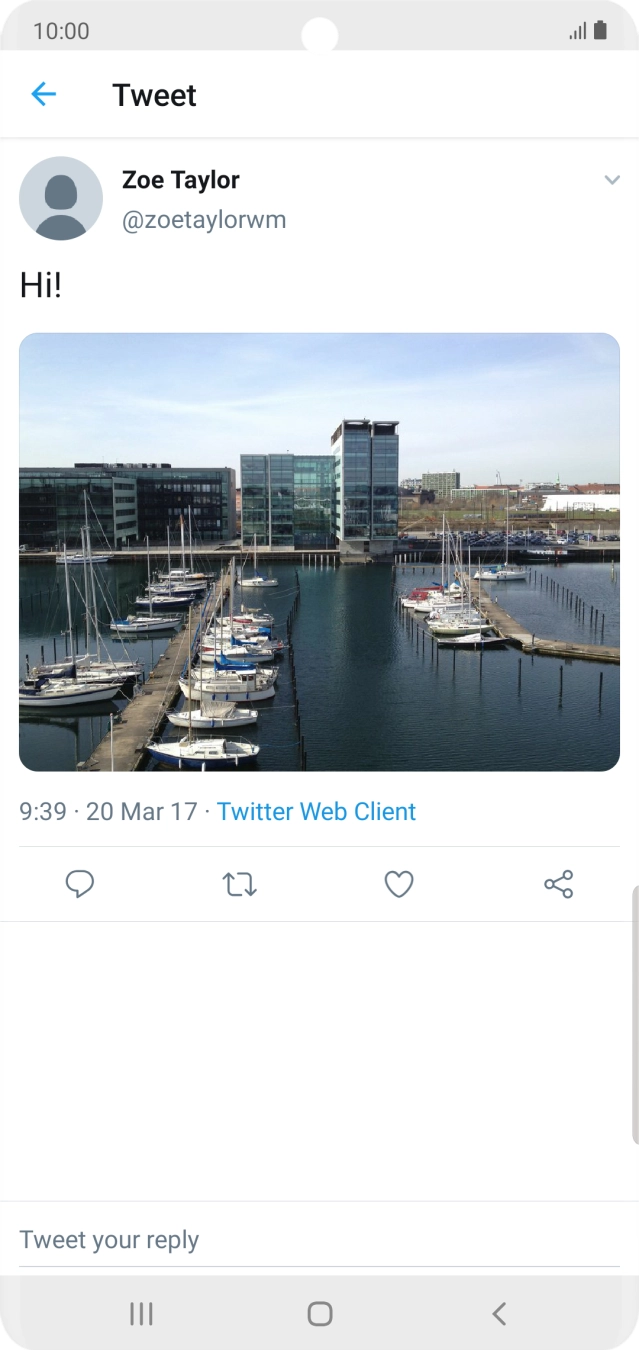Open the Twitter Web Client link
639x1350 pixels.
click(x=316, y=811)
